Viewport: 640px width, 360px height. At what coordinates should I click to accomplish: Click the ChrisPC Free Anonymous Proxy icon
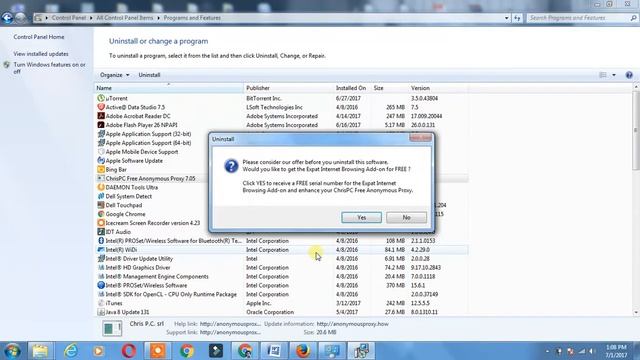(x=101, y=178)
